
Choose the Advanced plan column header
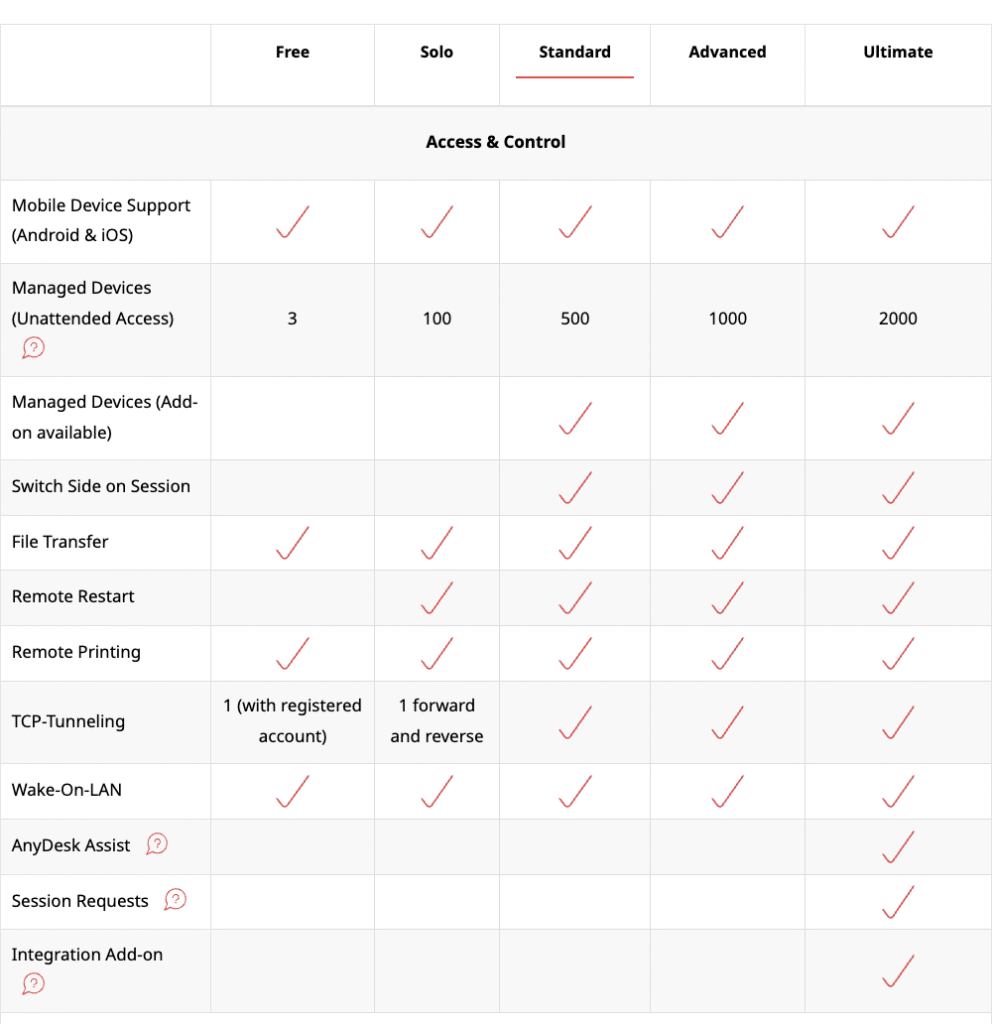click(x=727, y=52)
